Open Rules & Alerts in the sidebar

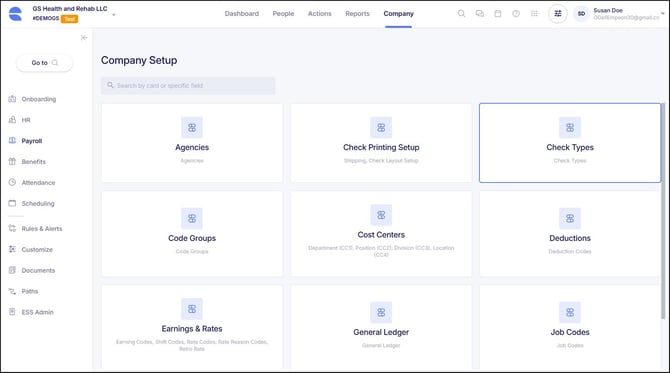click(35, 229)
